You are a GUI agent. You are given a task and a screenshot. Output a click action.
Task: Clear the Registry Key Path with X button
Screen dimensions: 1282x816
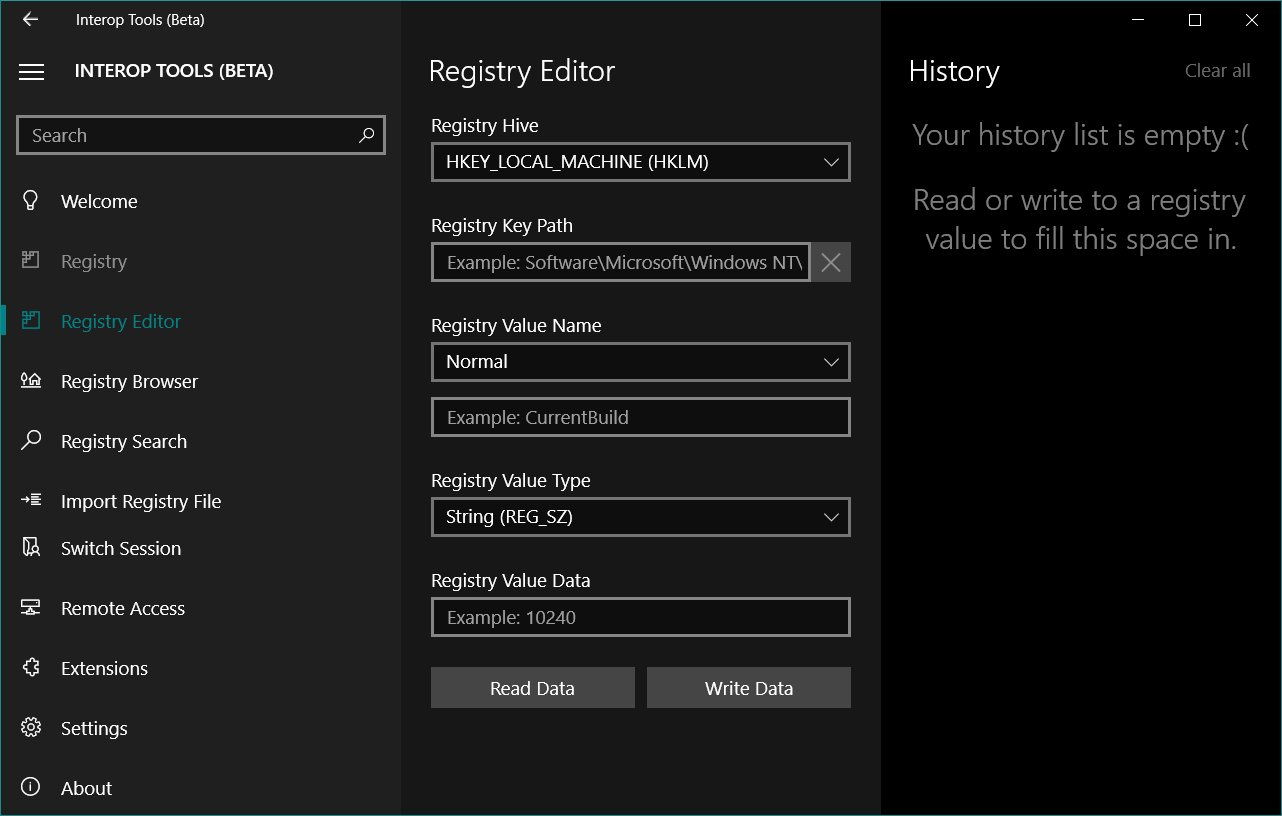pyautogui.click(x=831, y=262)
